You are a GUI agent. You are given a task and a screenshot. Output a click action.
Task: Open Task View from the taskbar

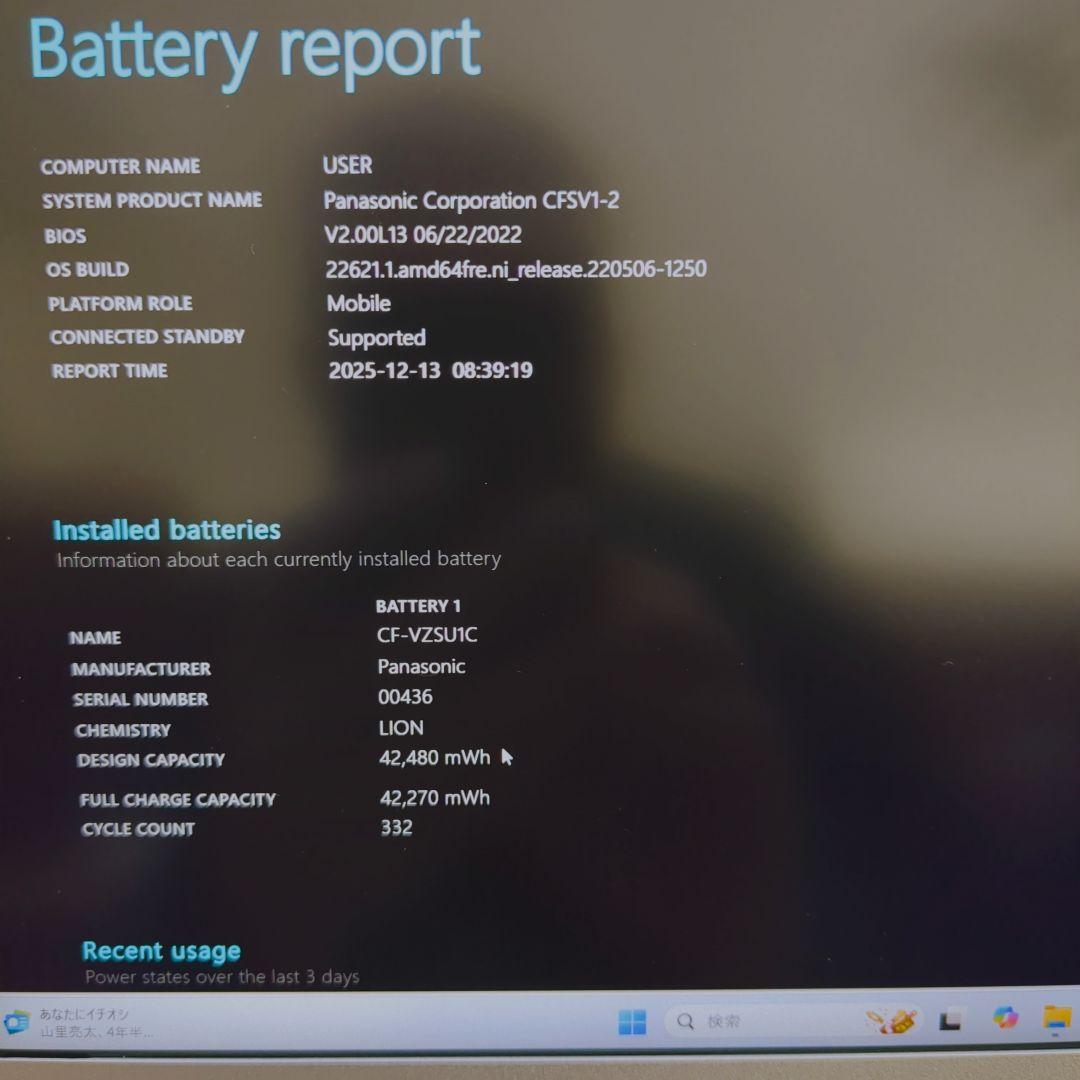click(x=950, y=1020)
